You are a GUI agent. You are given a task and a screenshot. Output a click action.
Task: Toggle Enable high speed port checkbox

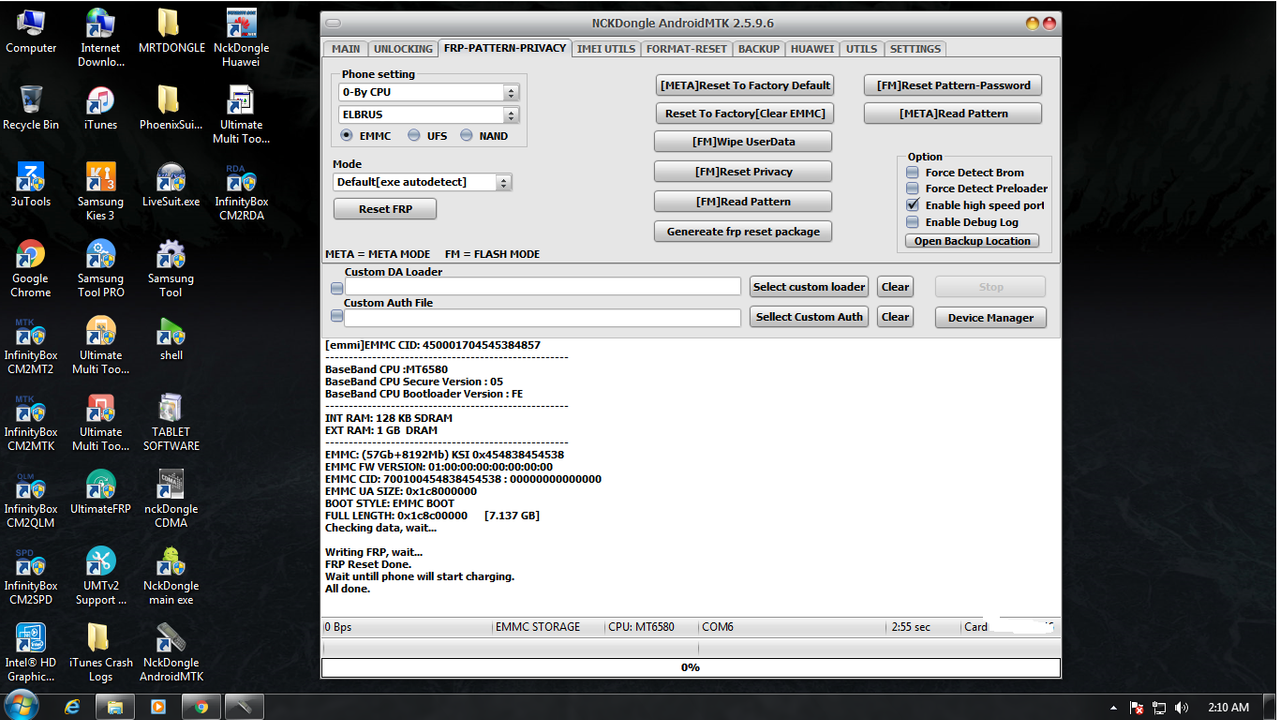[x=912, y=205]
